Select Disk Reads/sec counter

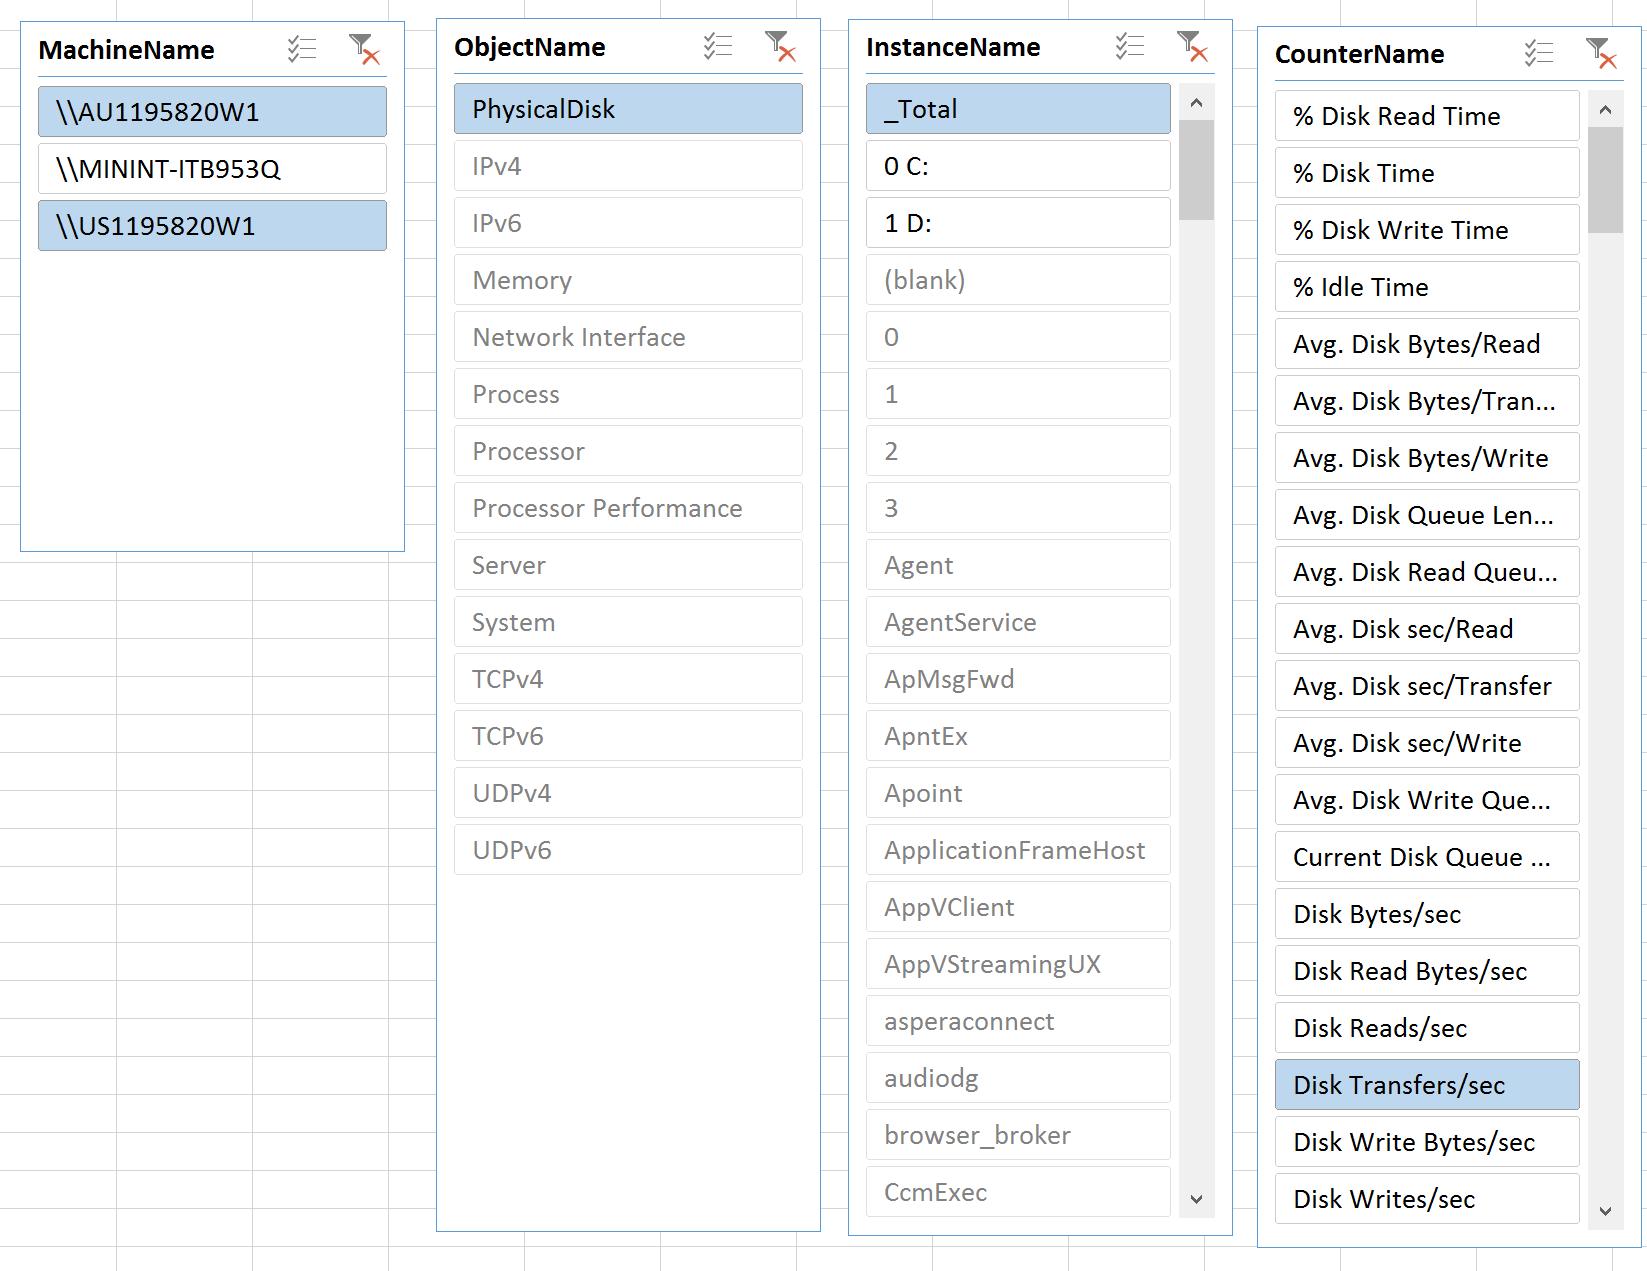pyautogui.click(x=1427, y=1027)
